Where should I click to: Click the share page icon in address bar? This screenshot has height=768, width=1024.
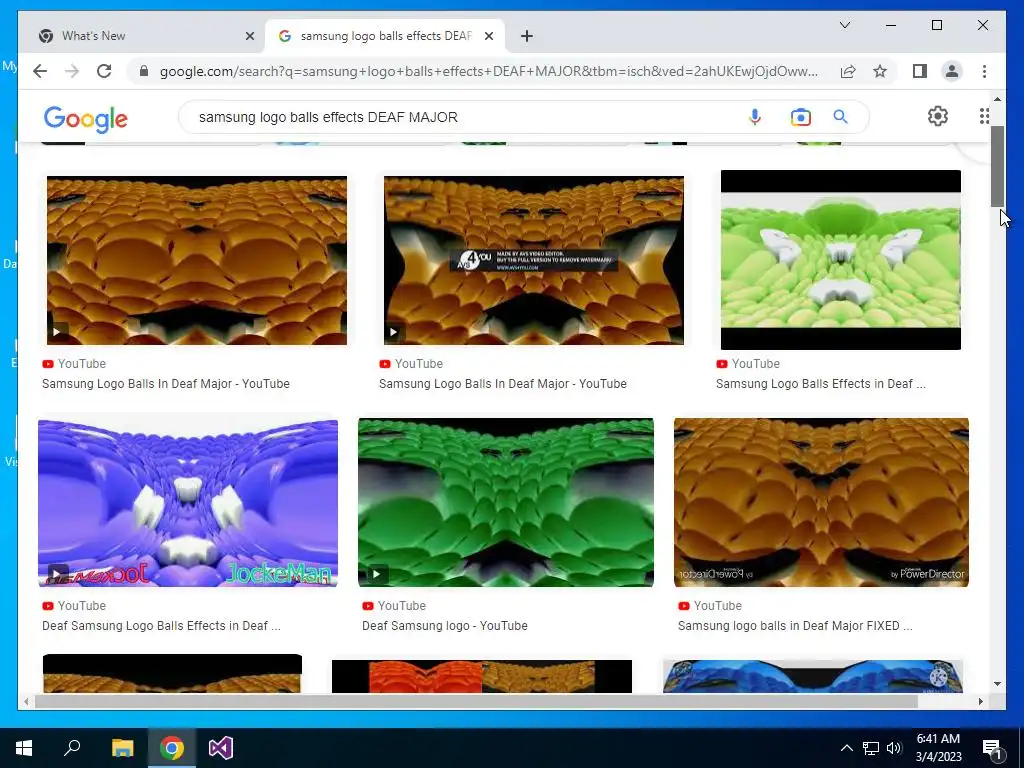tap(848, 71)
